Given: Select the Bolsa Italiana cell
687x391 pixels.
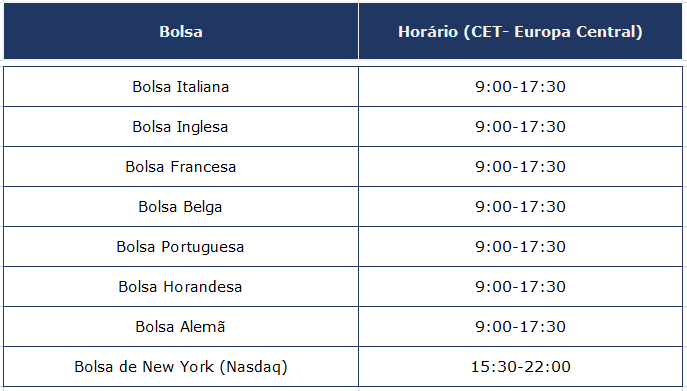Looking at the screenshot, I should (x=181, y=87).
